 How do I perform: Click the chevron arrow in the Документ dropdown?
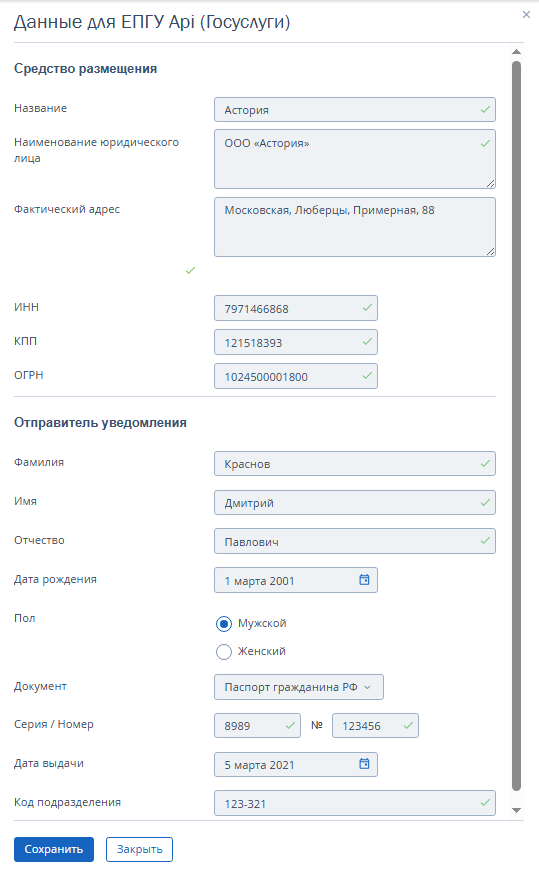368,687
